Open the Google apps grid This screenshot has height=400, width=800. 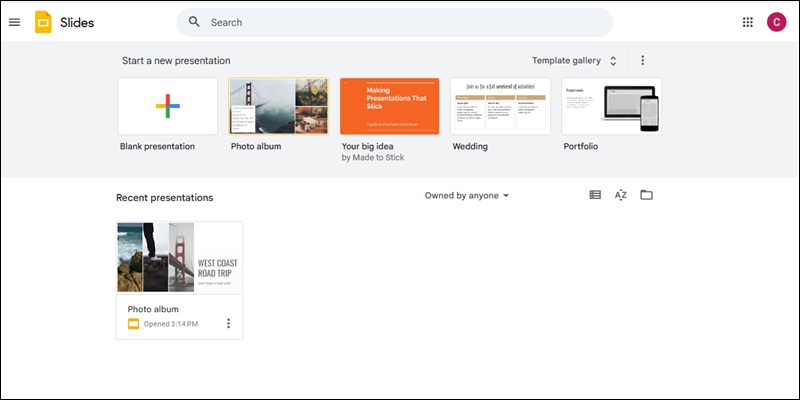point(747,22)
